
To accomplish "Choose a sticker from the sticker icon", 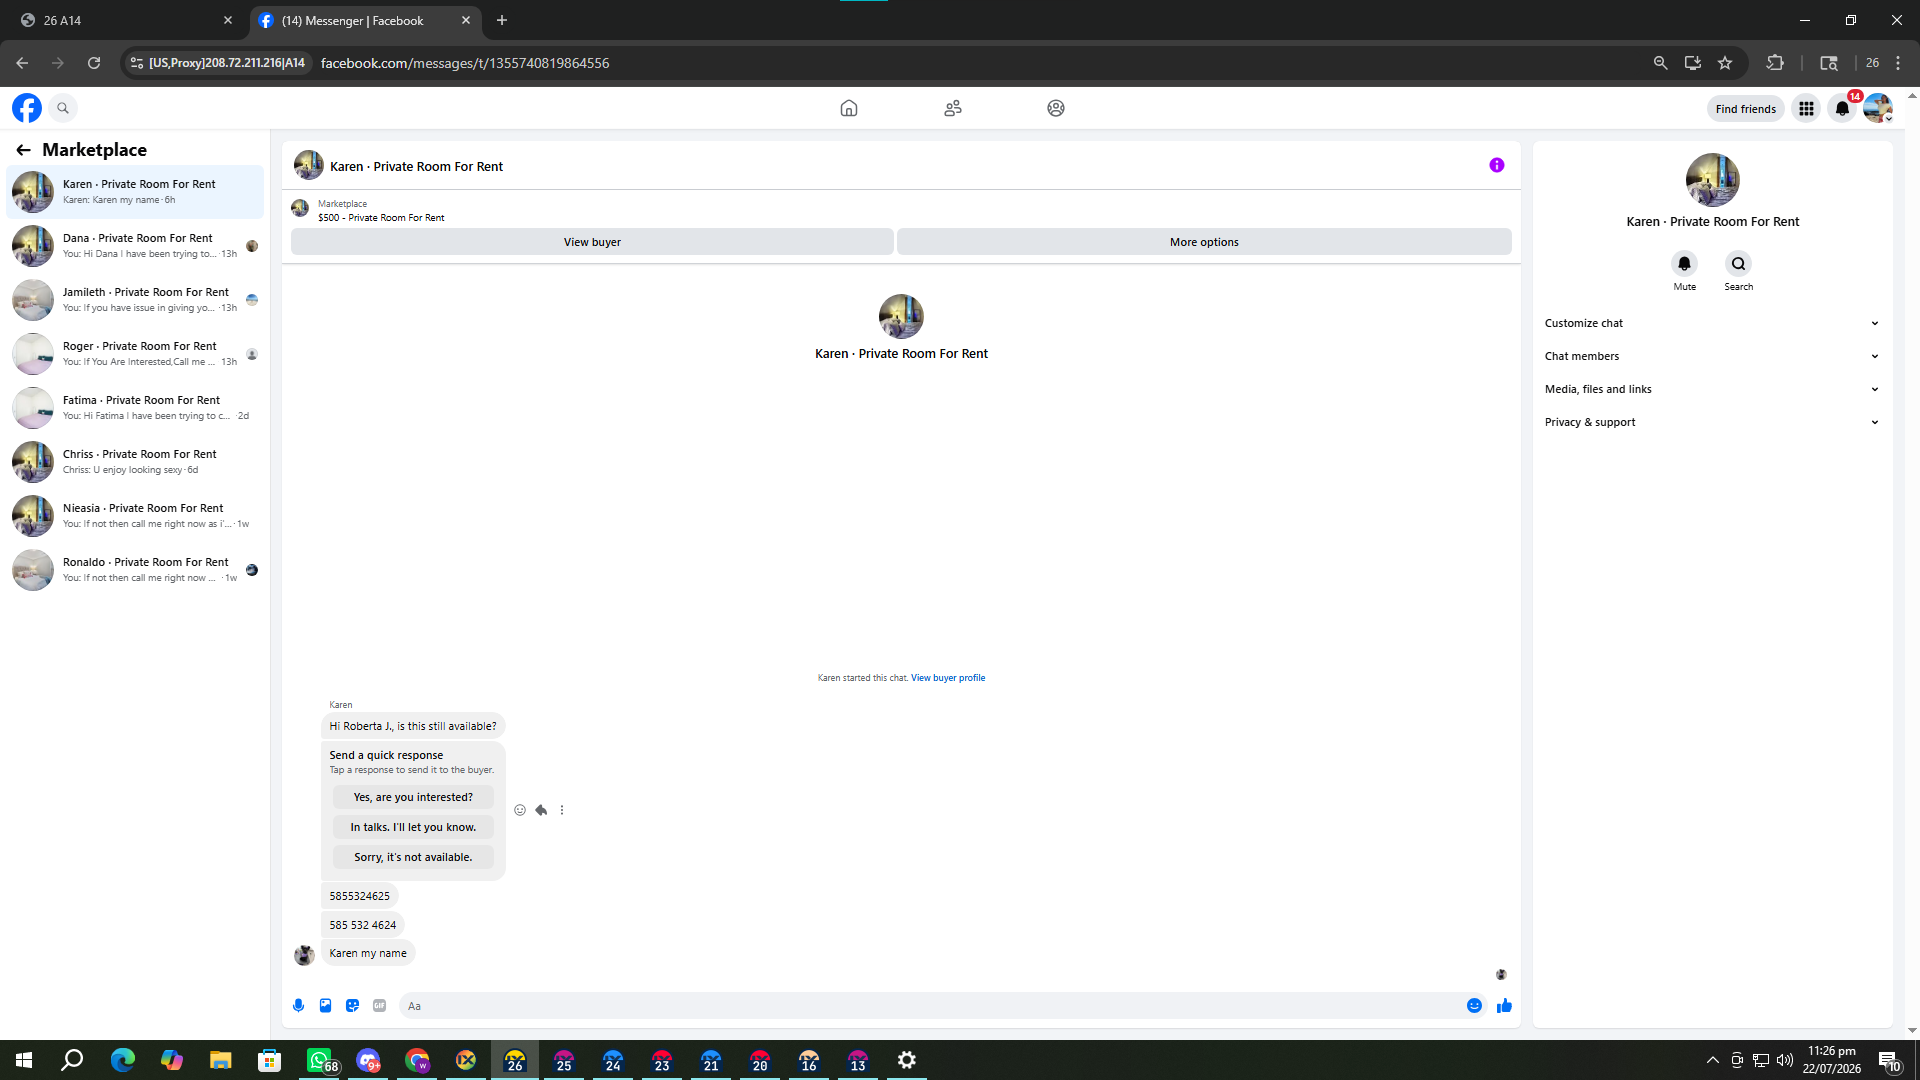I will [353, 1006].
